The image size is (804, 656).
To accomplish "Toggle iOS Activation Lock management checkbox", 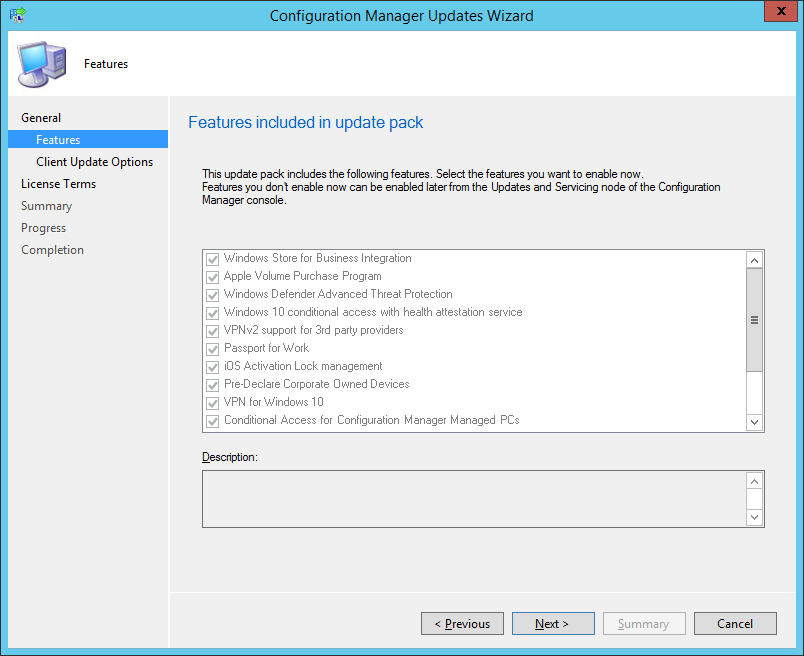I will (212, 367).
